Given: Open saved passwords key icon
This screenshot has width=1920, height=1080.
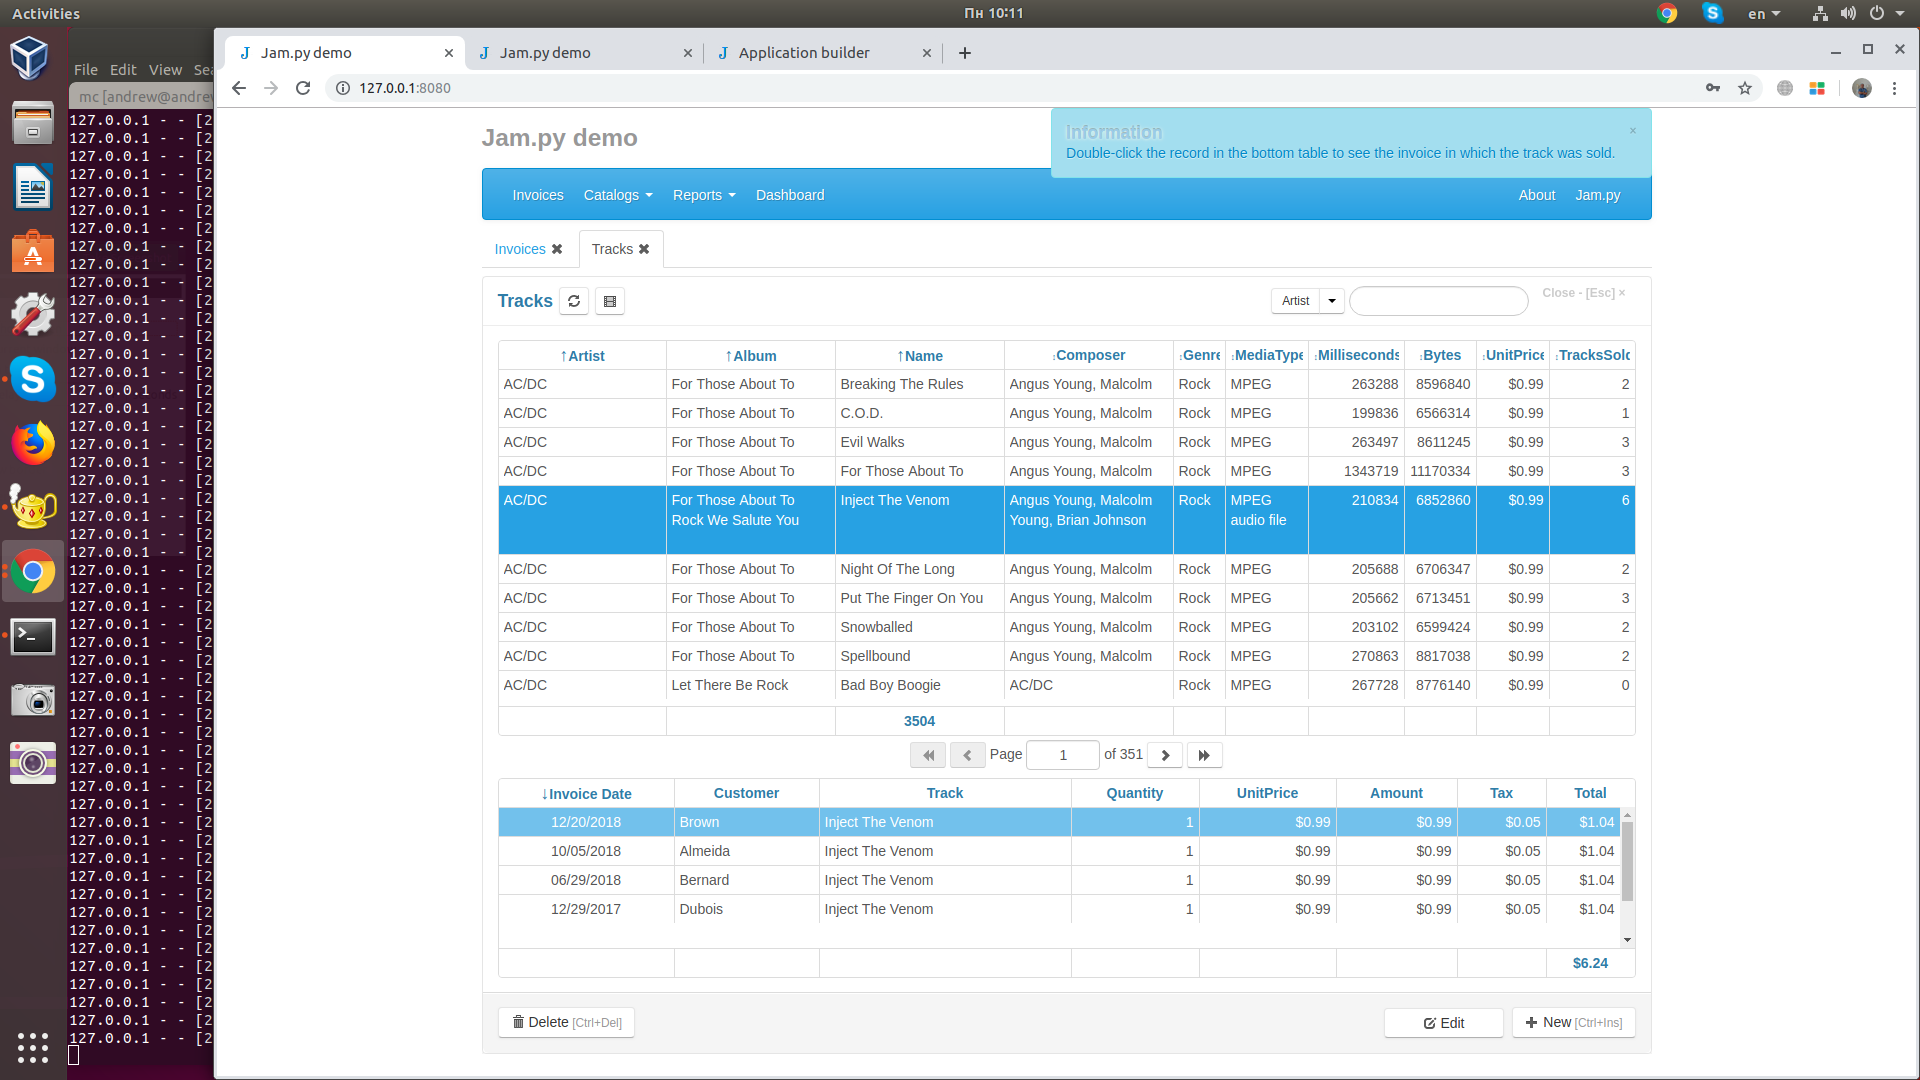Looking at the screenshot, I should pos(1713,88).
